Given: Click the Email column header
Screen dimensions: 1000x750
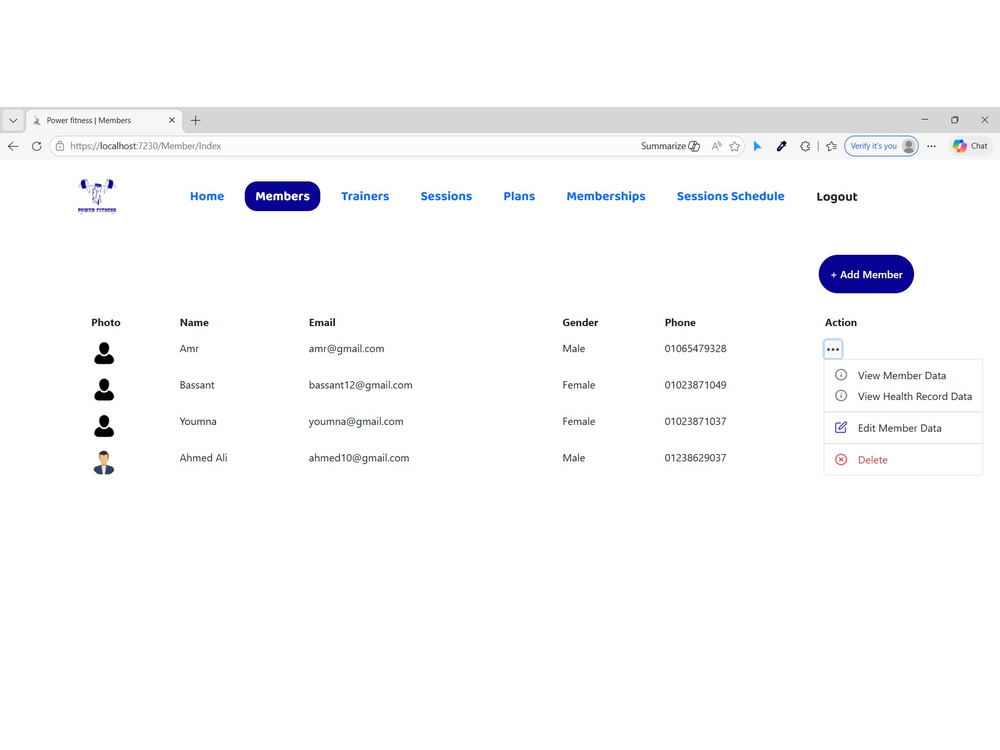Looking at the screenshot, I should point(322,323).
